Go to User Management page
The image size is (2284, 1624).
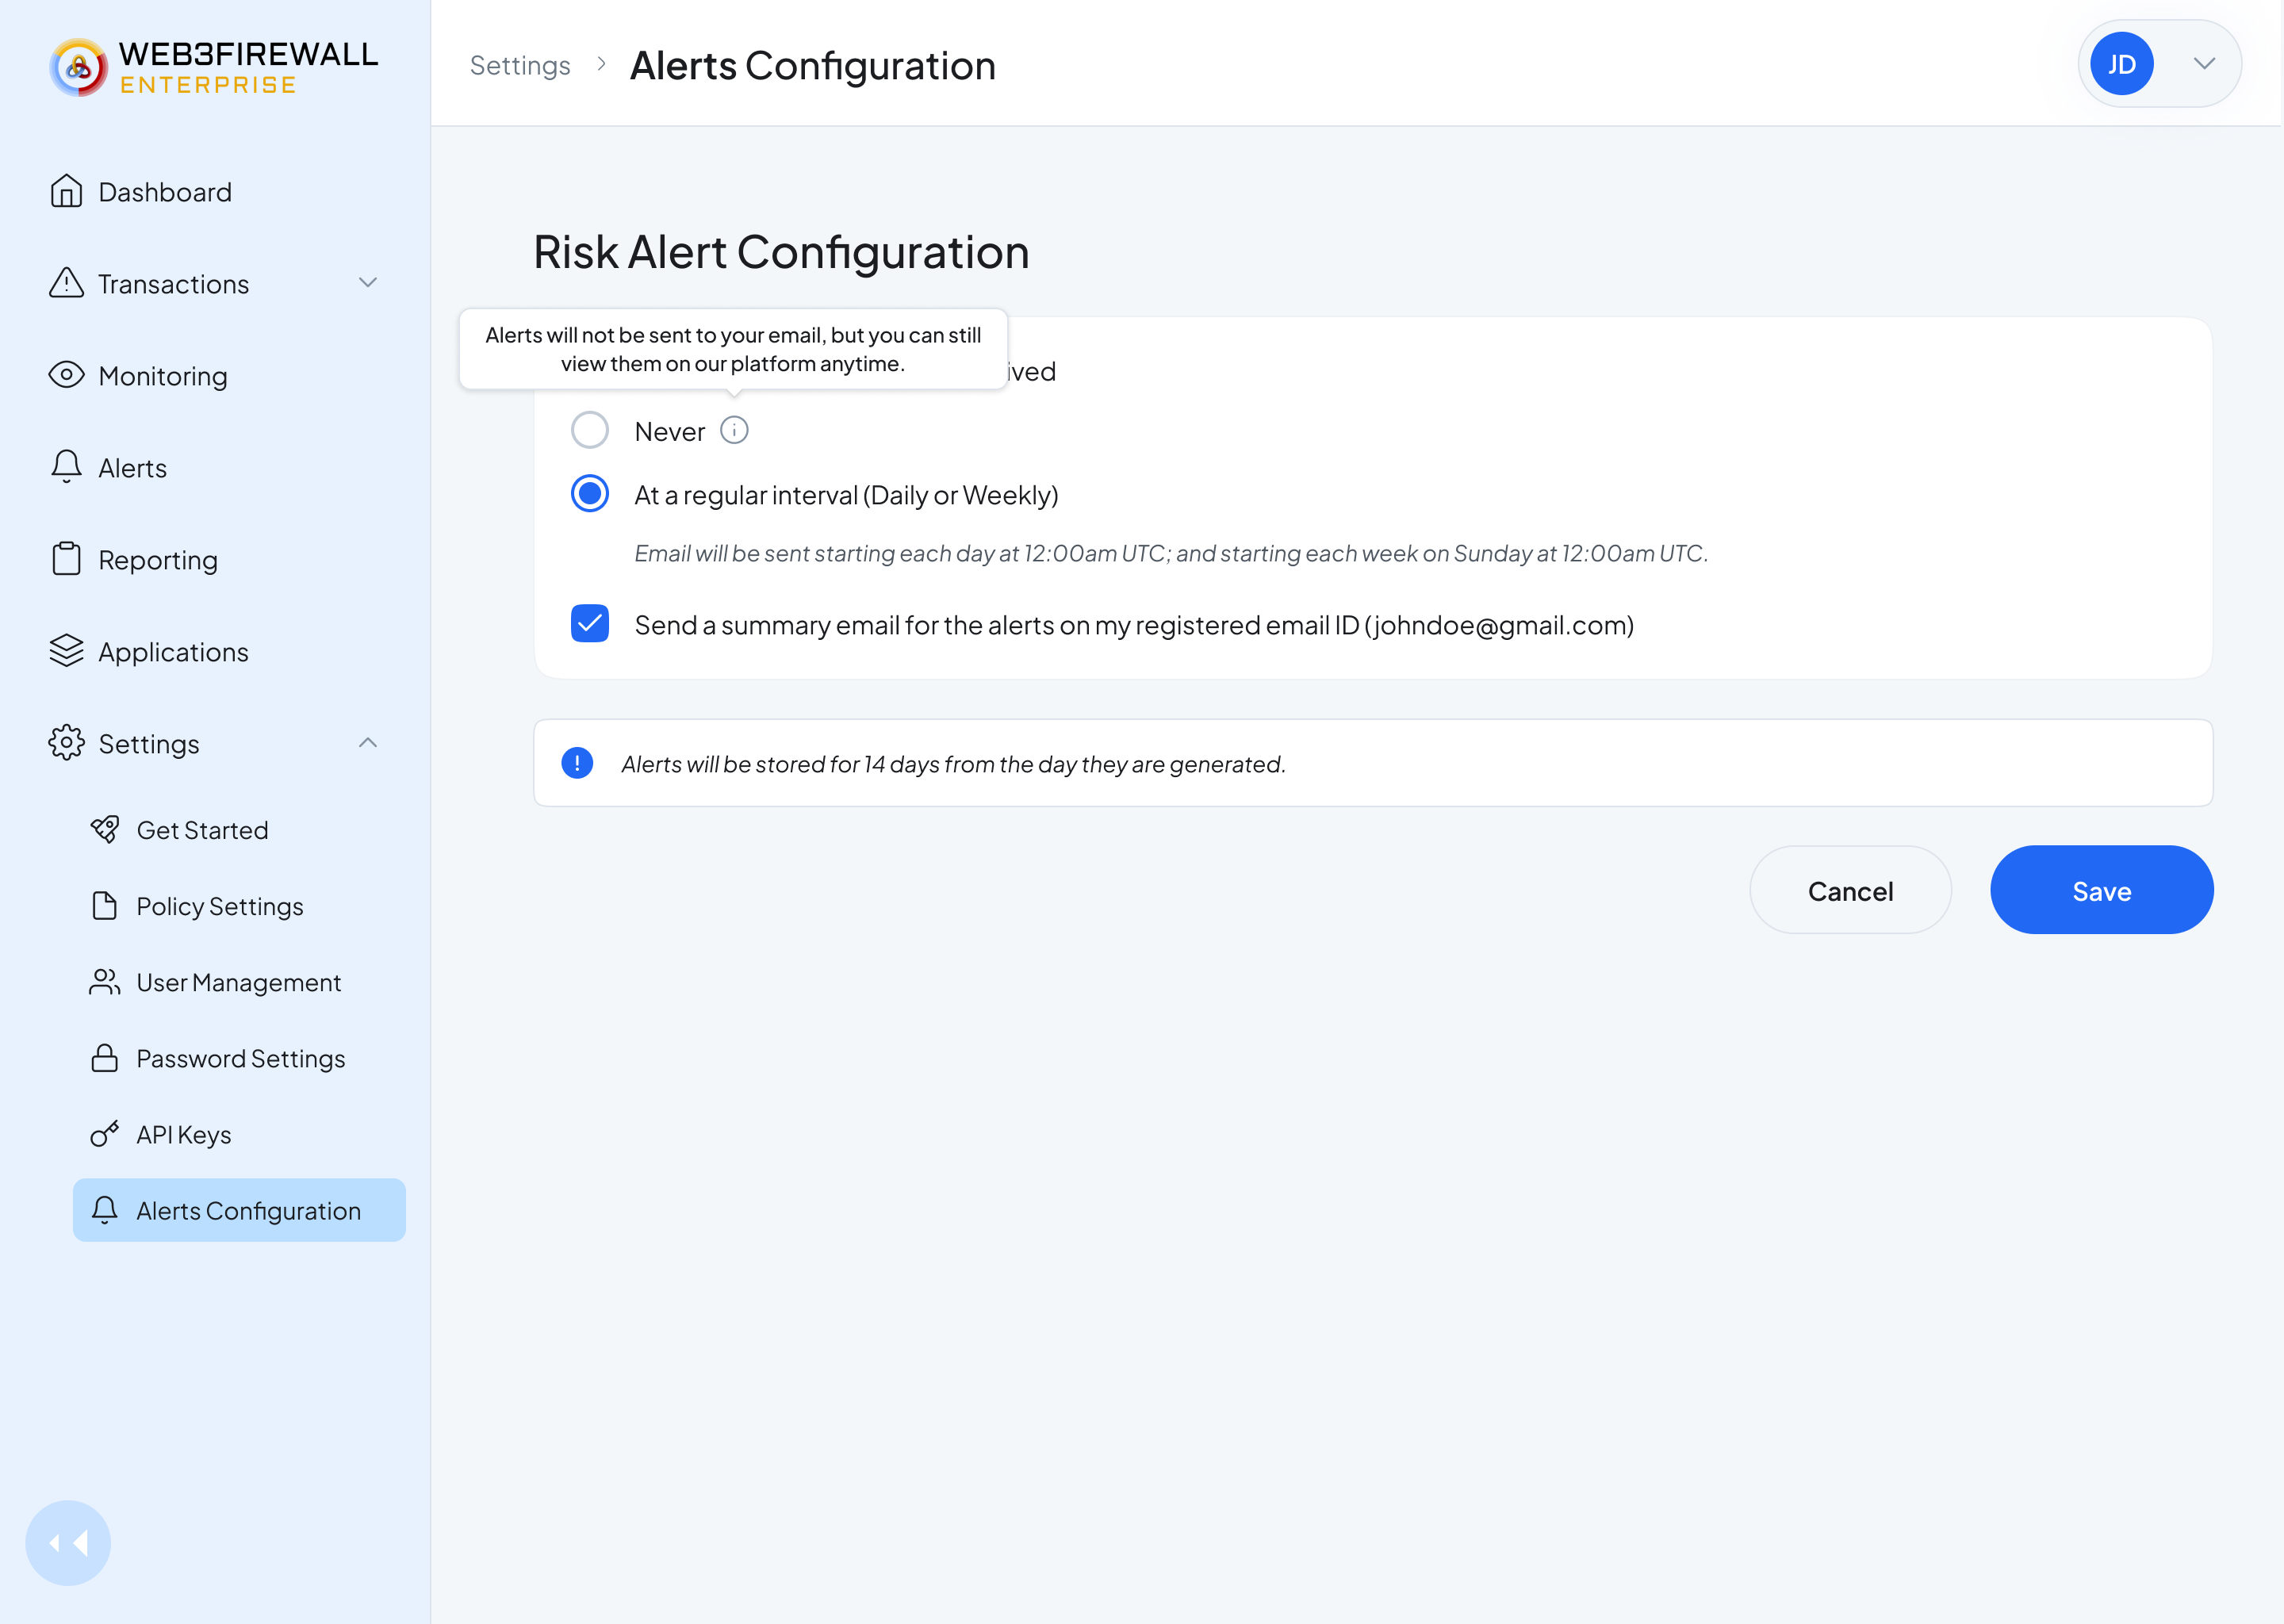point(239,982)
